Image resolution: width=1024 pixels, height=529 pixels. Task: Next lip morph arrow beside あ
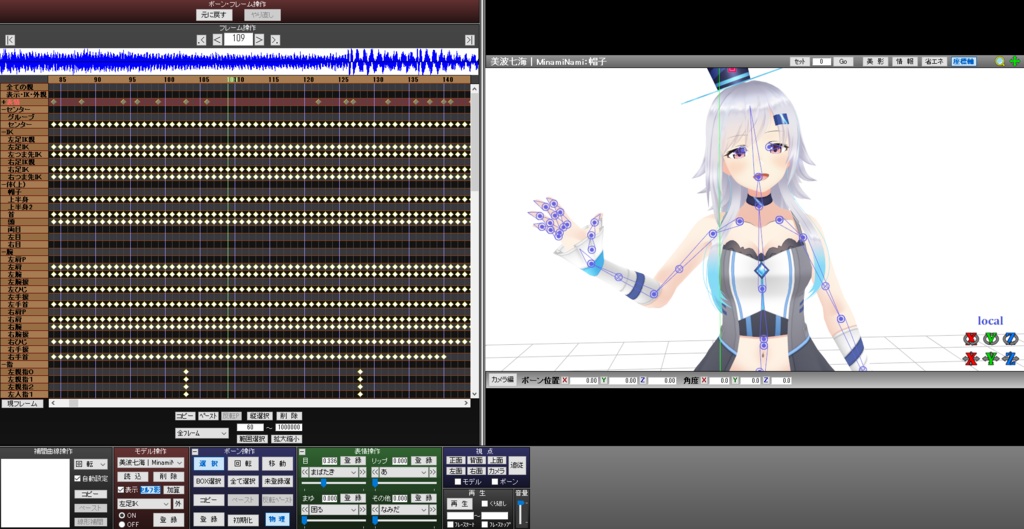coord(433,472)
